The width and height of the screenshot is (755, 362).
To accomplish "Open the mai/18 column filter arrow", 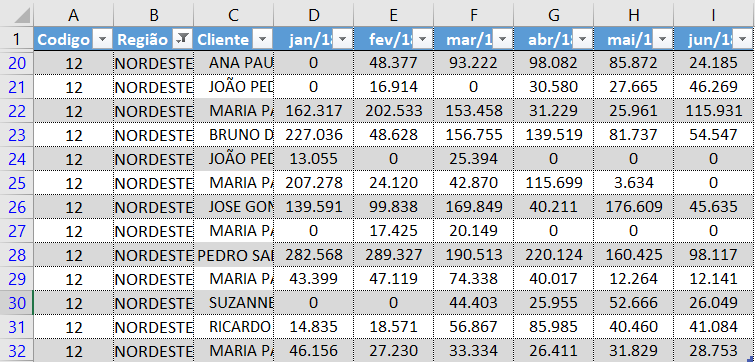I will point(662,39).
